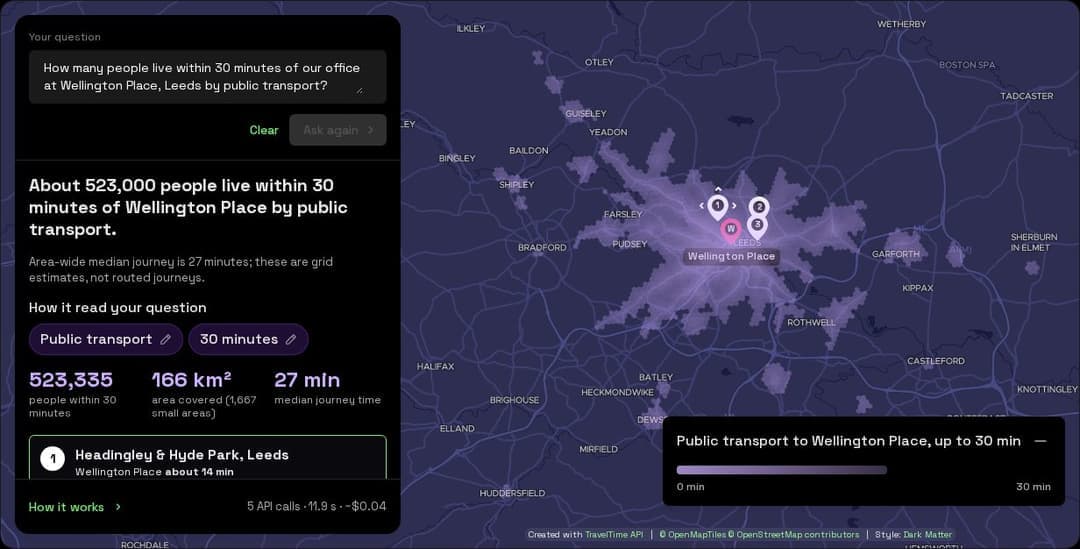This screenshot has height=549, width=1080.
Task: Click the Tadcaster map label
Action: [x=1026, y=96]
